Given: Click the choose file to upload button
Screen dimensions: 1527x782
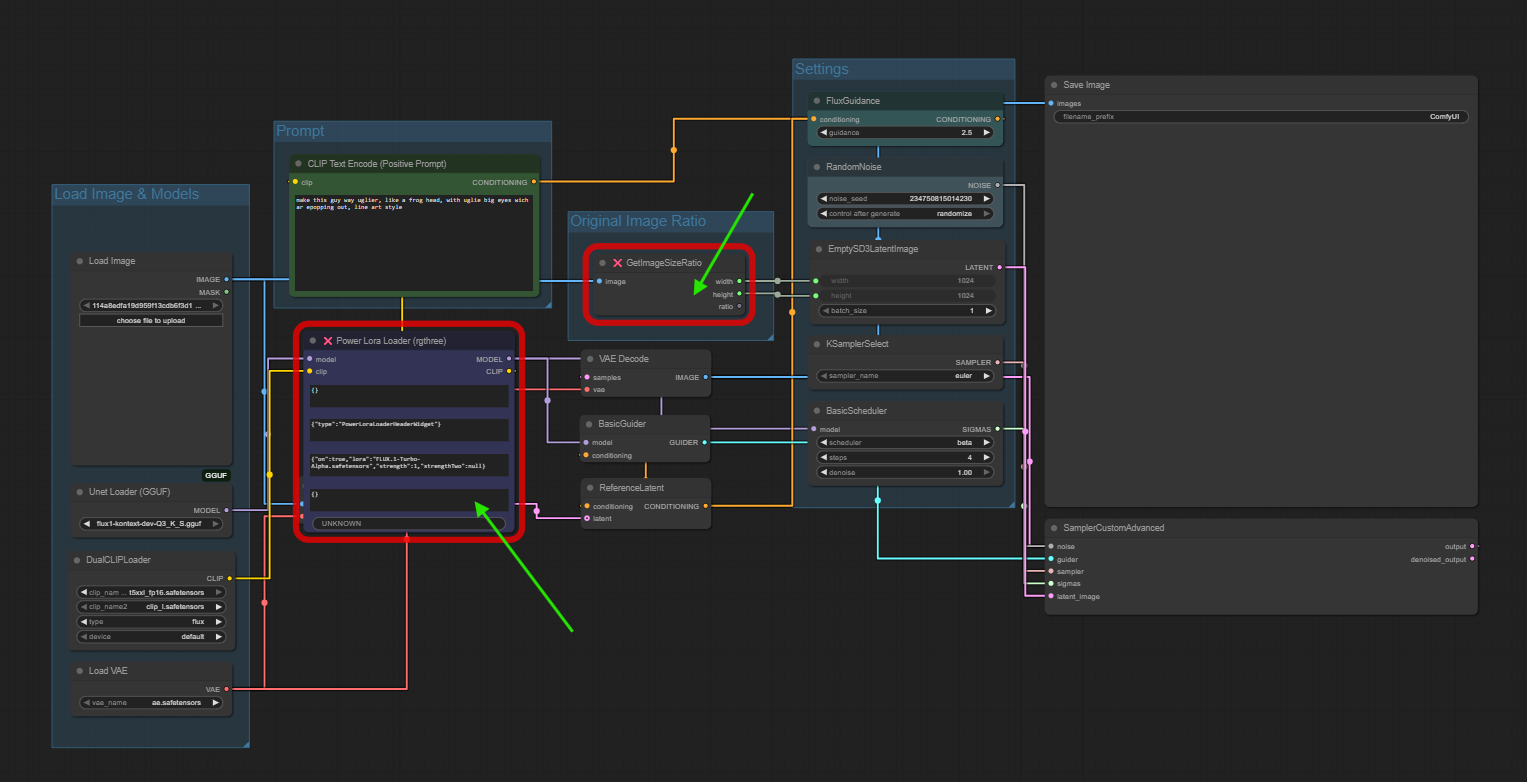Looking at the screenshot, I should click(x=150, y=319).
